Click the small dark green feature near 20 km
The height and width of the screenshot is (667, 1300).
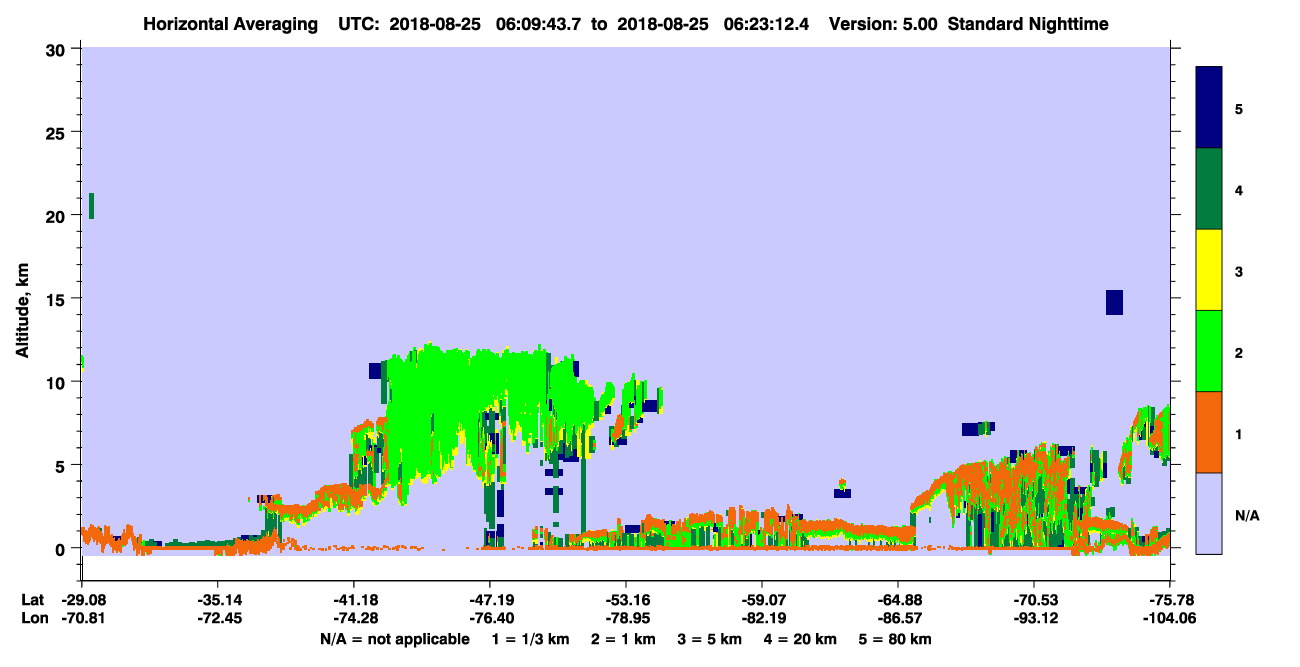[x=91, y=206]
